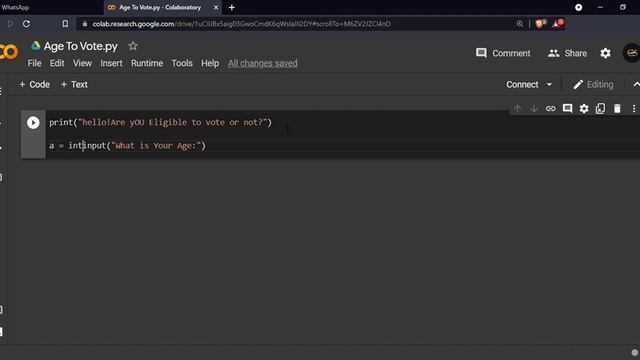The width and height of the screenshot is (640, 360).
Task: Switch to the WhatsApp tab
Action: (16, 7)
